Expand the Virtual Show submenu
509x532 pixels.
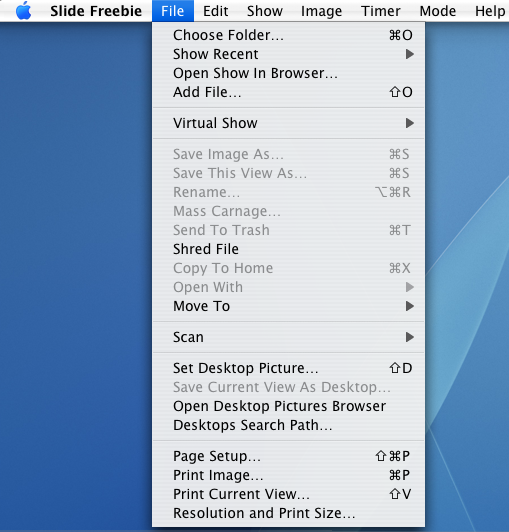pos(288,123)
